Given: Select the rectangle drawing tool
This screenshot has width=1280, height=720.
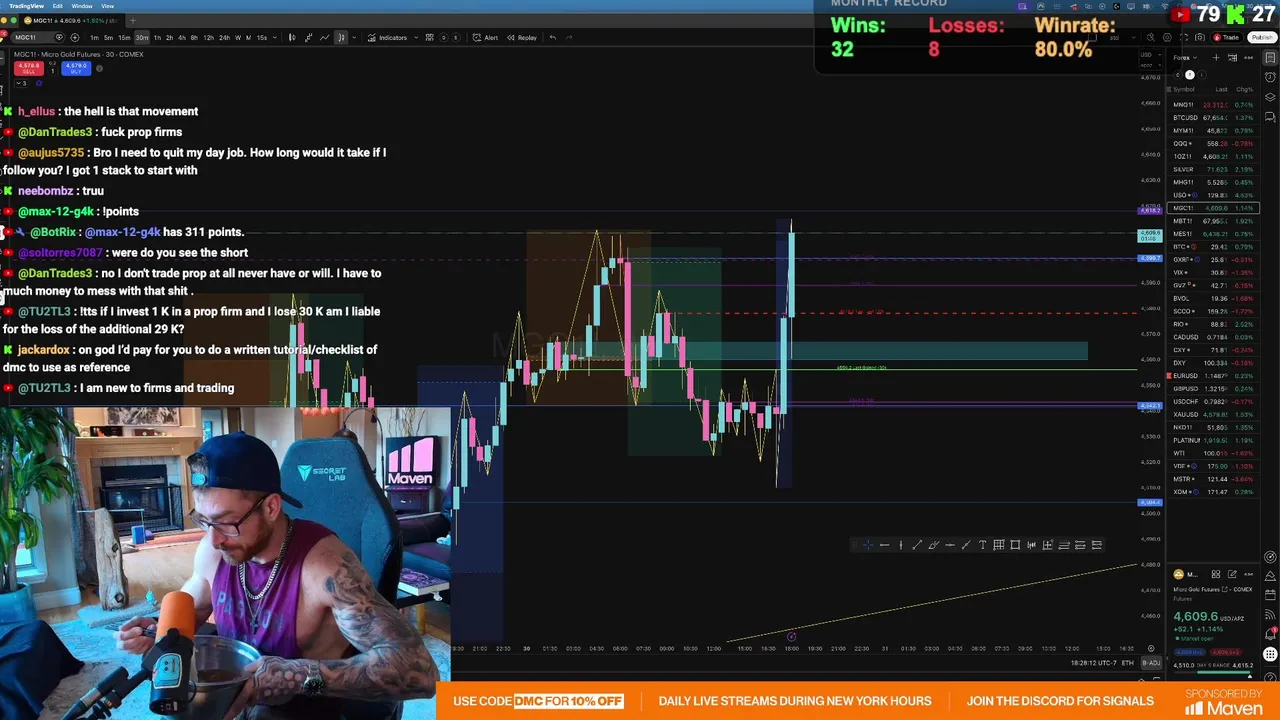Looking at the screenshot, I should tap(1015, 545).
